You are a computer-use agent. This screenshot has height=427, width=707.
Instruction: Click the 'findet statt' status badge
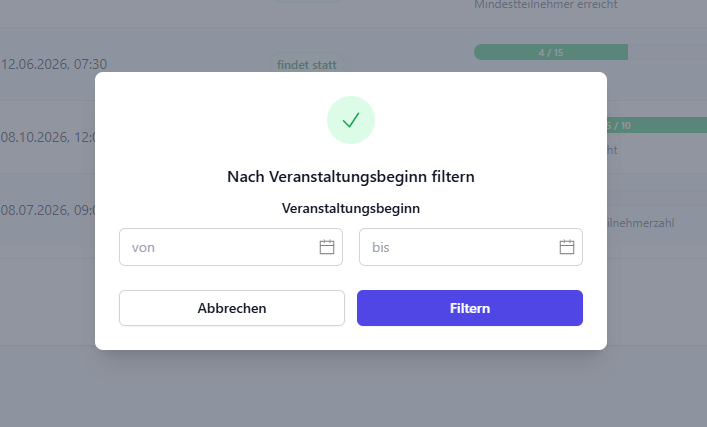[x=306, y=64]
